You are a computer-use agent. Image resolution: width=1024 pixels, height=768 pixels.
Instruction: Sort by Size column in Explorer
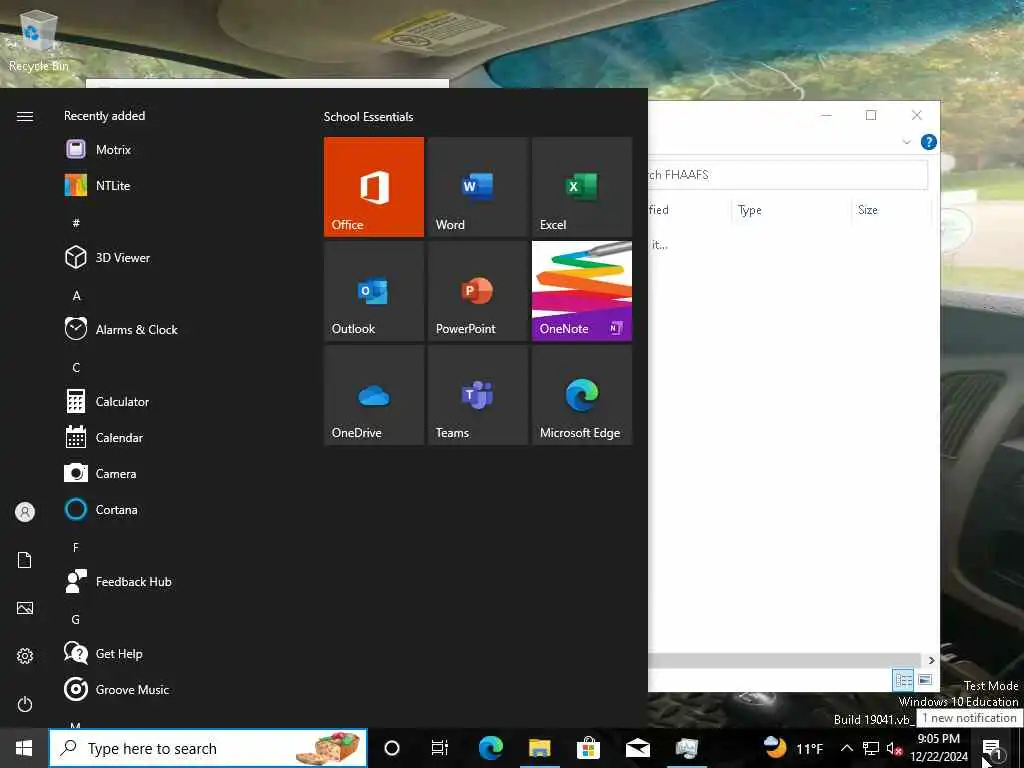[891, 210]
